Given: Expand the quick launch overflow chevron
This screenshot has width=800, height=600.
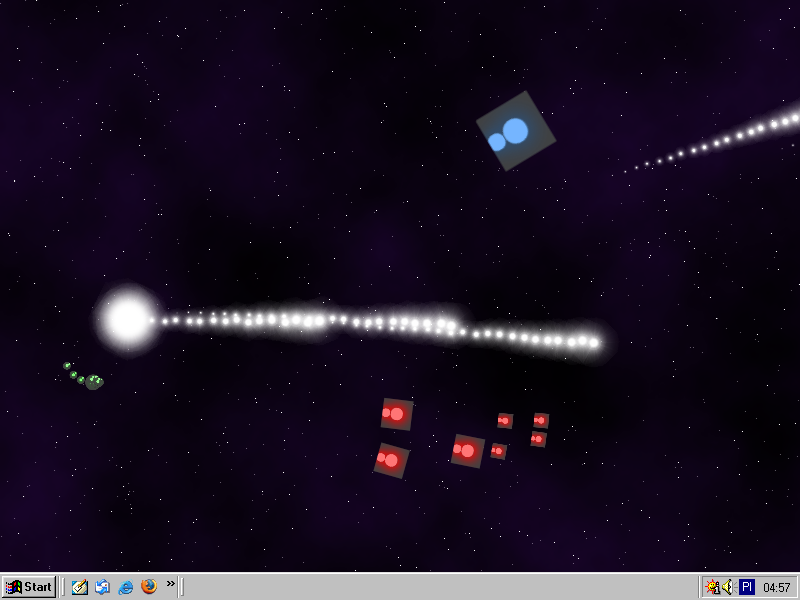Looking at the screenshot, I should point(171,583).
